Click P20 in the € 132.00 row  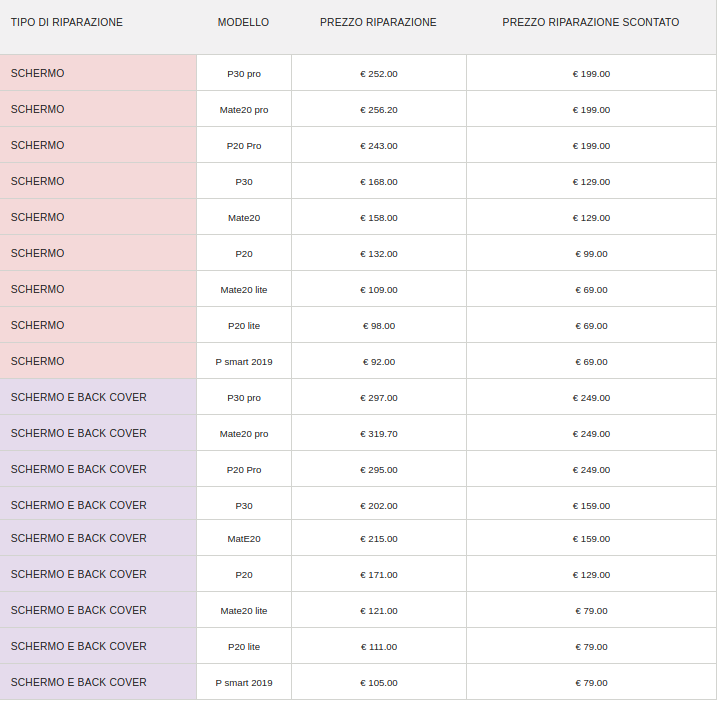[x=244, y=254]
